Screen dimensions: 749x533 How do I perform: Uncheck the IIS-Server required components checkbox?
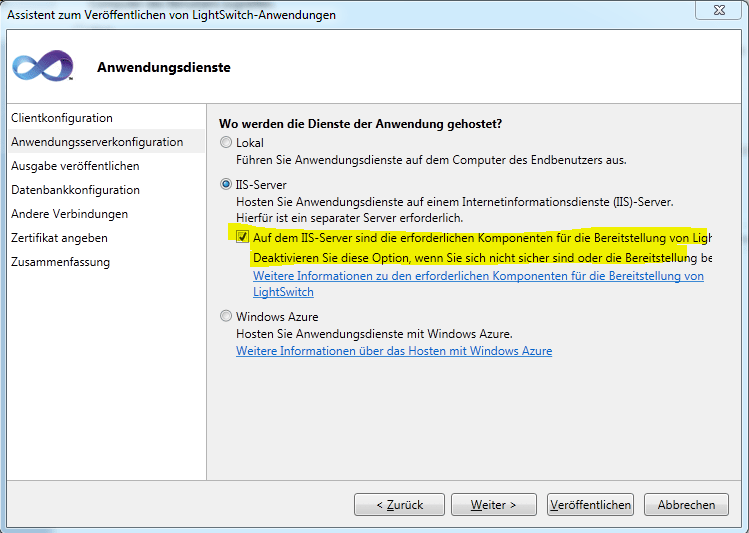[243, 237]
